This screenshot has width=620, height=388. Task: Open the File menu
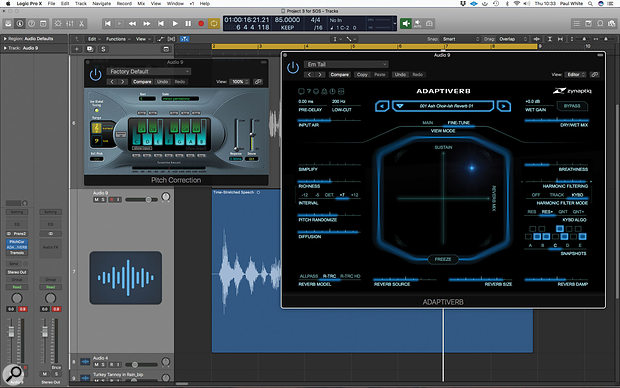click(51, 4)
